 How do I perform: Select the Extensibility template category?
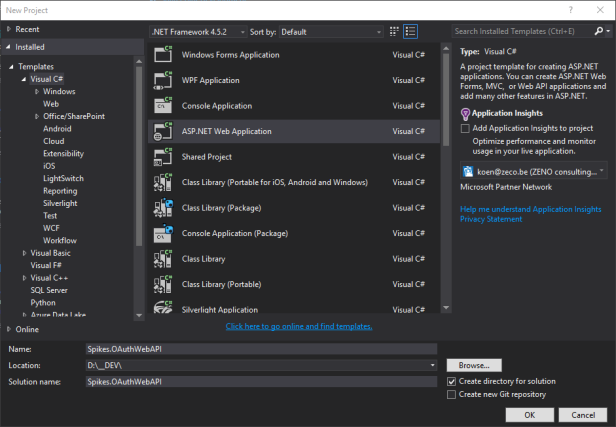click(63, 154)
